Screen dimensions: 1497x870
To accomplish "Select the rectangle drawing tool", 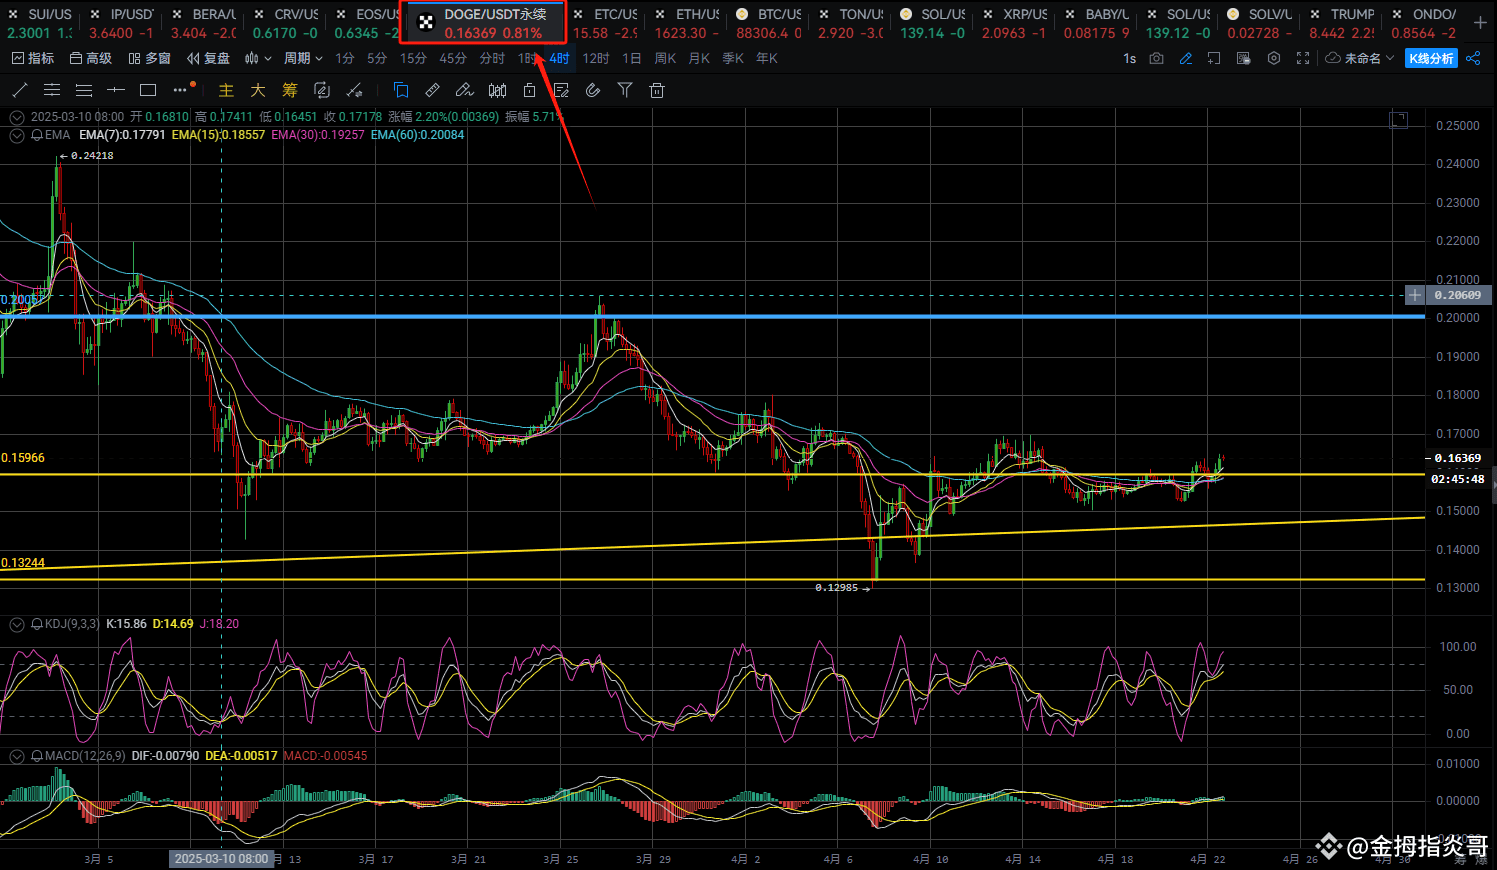I will (148, 90).
